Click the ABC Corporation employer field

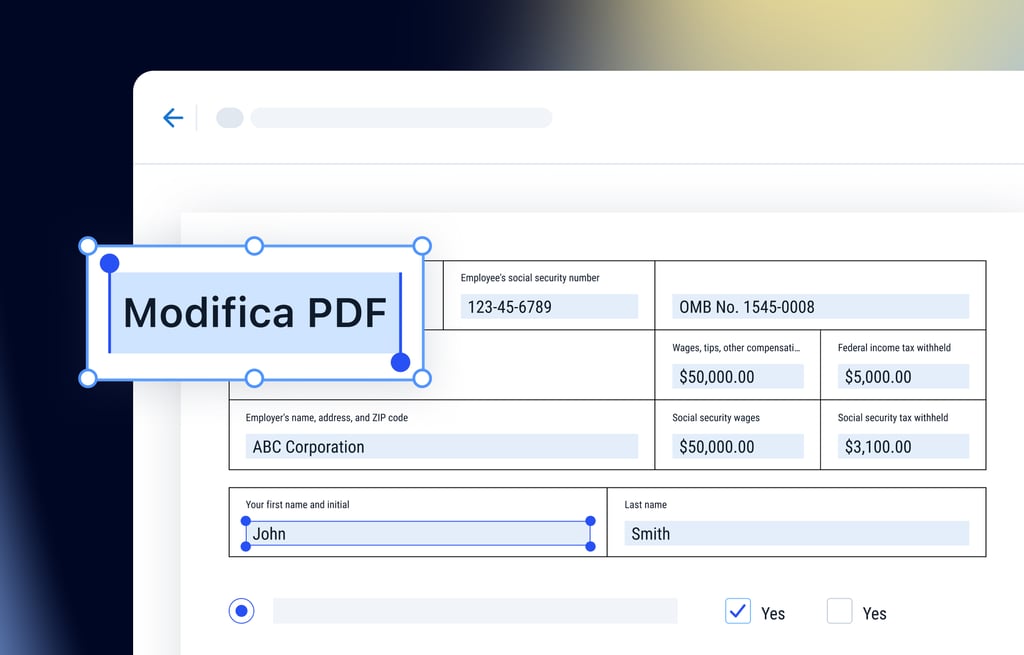click(441, 447)
